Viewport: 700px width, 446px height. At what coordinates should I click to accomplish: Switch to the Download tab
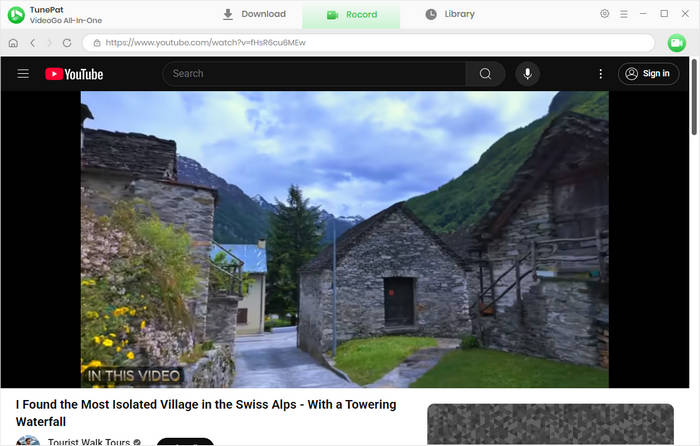pyautogui.click(x=254, y=14)
